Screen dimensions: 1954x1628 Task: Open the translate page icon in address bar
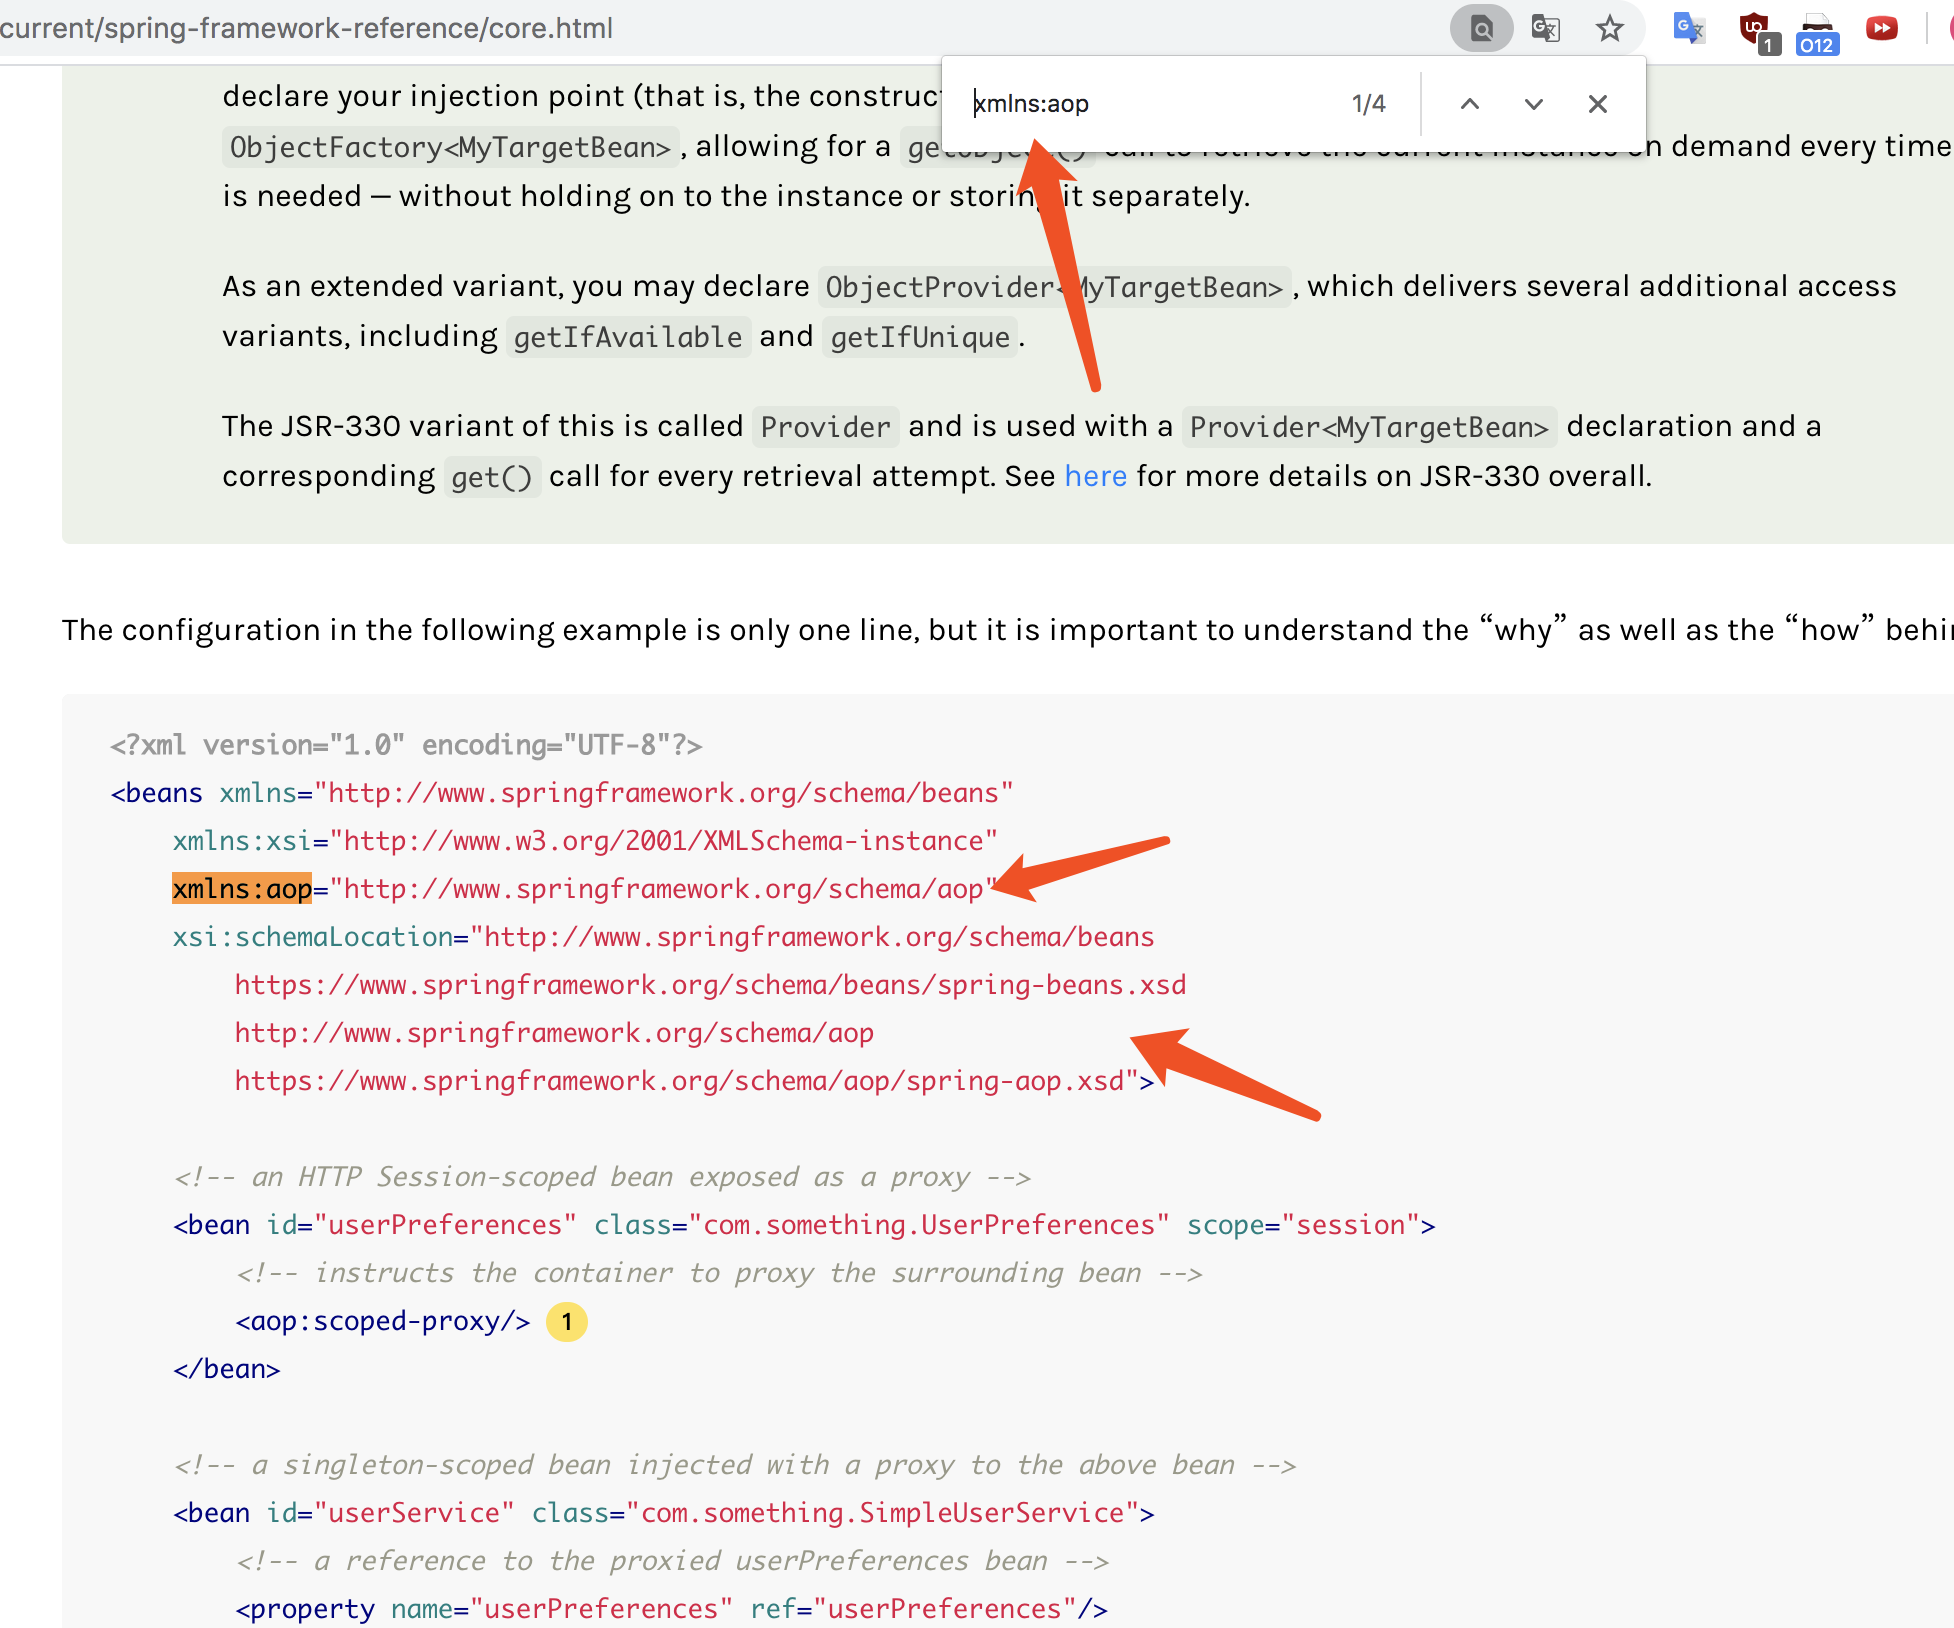pos(1546,28)
